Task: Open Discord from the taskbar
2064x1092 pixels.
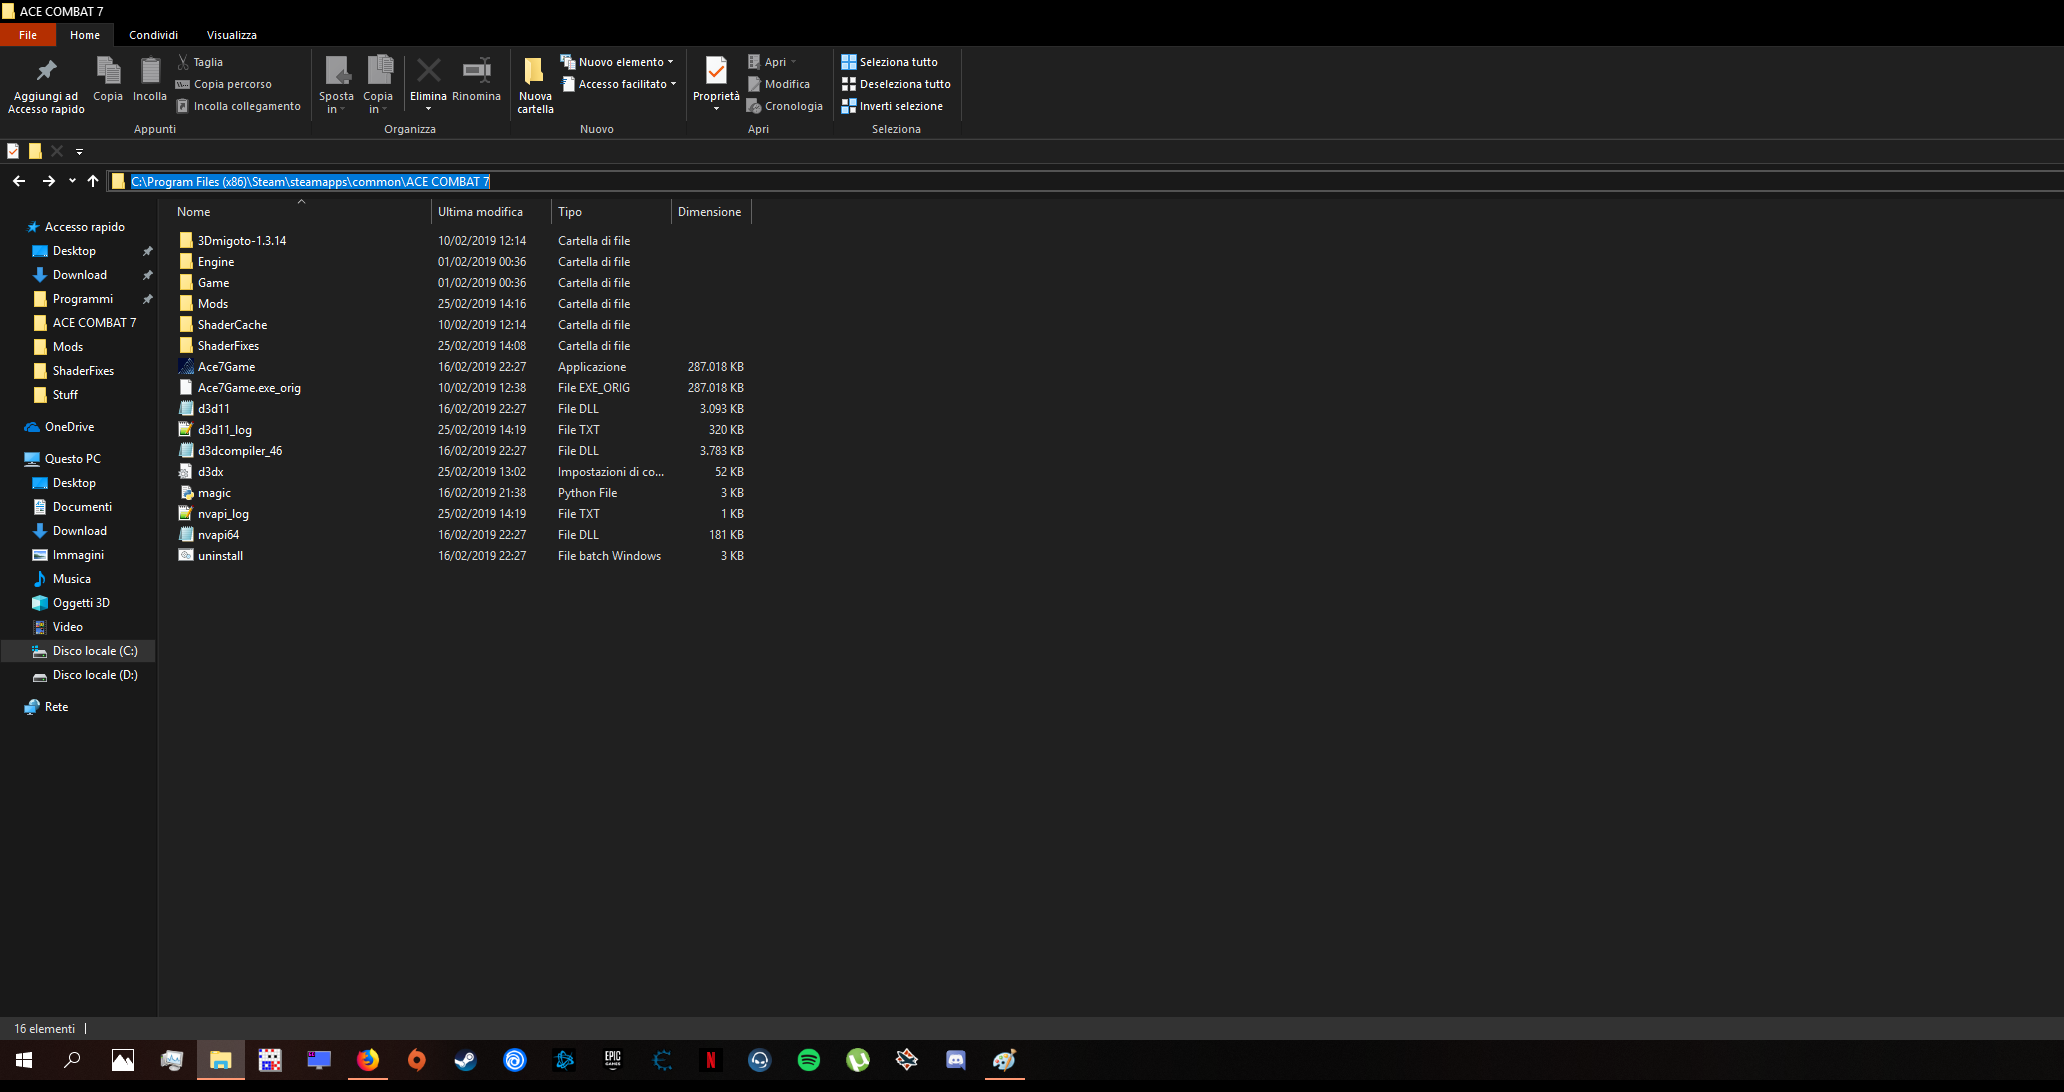Action: click(956, 1060)
